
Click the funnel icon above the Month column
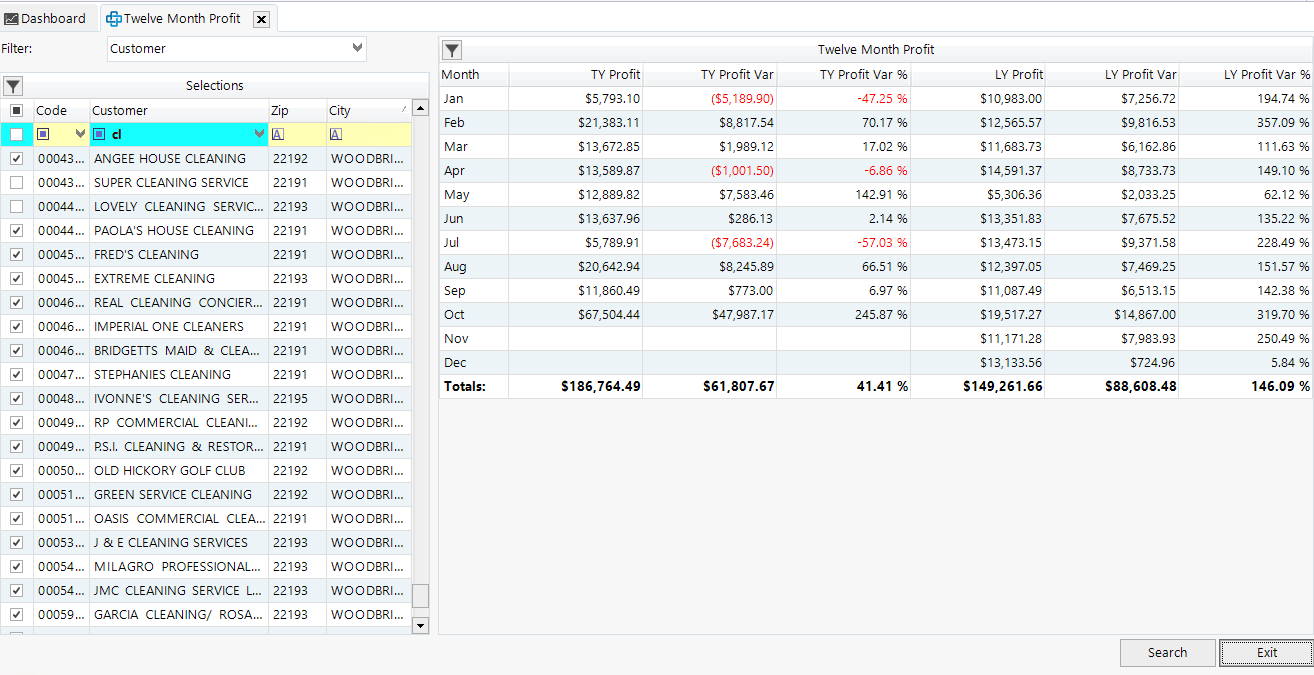[x=451, y=49]
